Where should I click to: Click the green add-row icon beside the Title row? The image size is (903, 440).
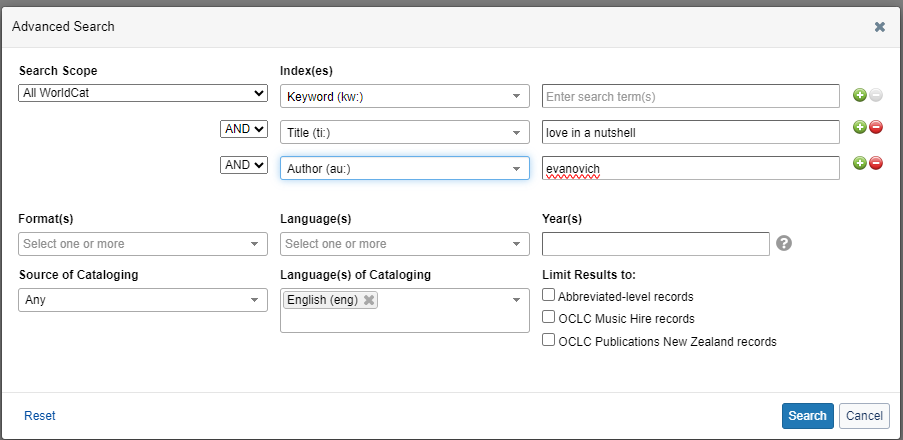point(859,127)
